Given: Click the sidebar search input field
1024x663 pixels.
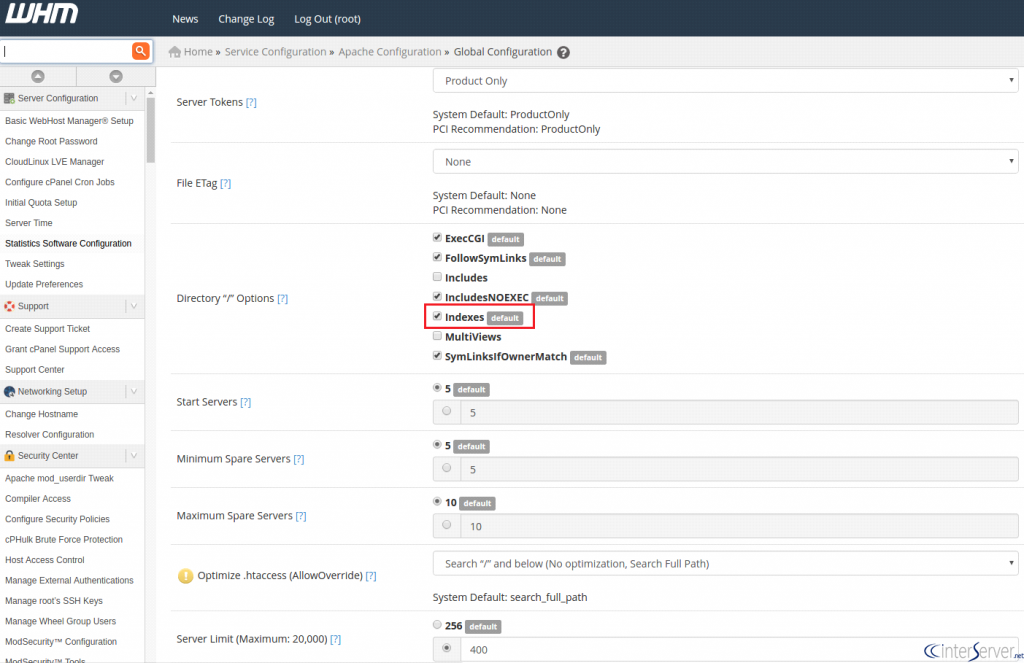Looking at the screenshot, I should coord(66,51).
